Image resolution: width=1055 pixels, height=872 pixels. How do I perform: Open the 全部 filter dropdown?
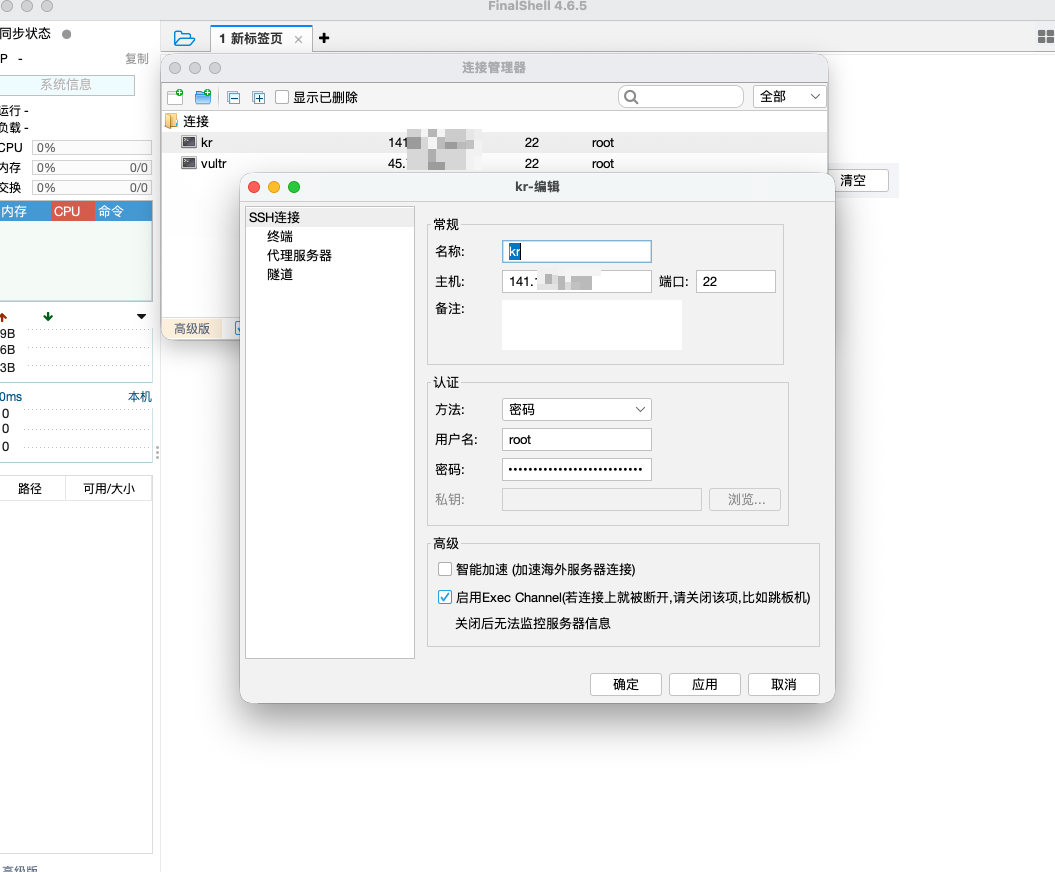click(x=789, y=97)
